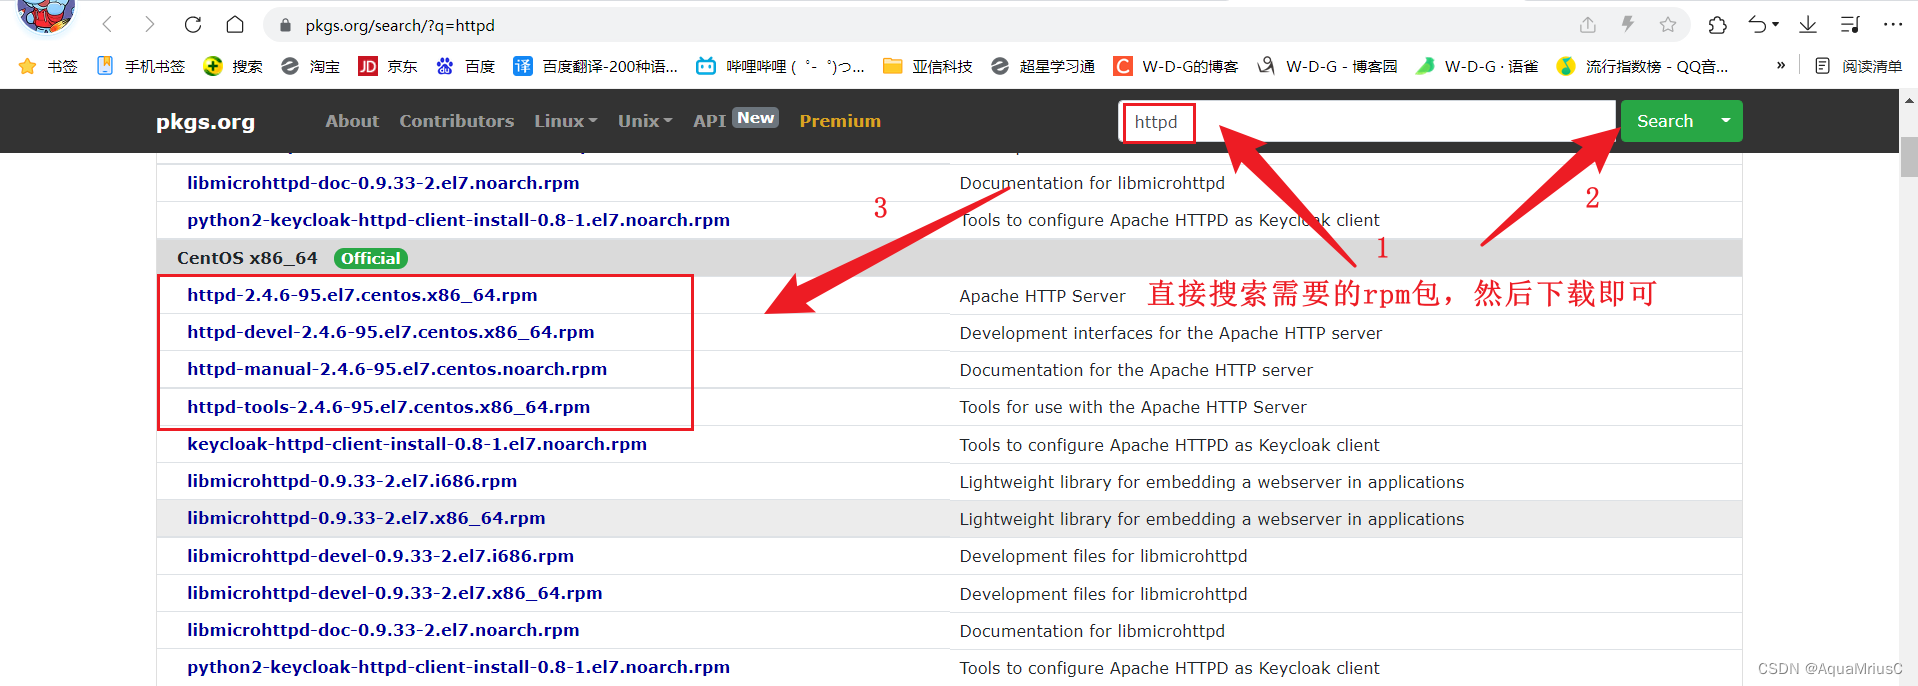This screenshot has height=686, width=1918.
Task: Open the browser three-dot menu
Action: [x=1892, y=25]
